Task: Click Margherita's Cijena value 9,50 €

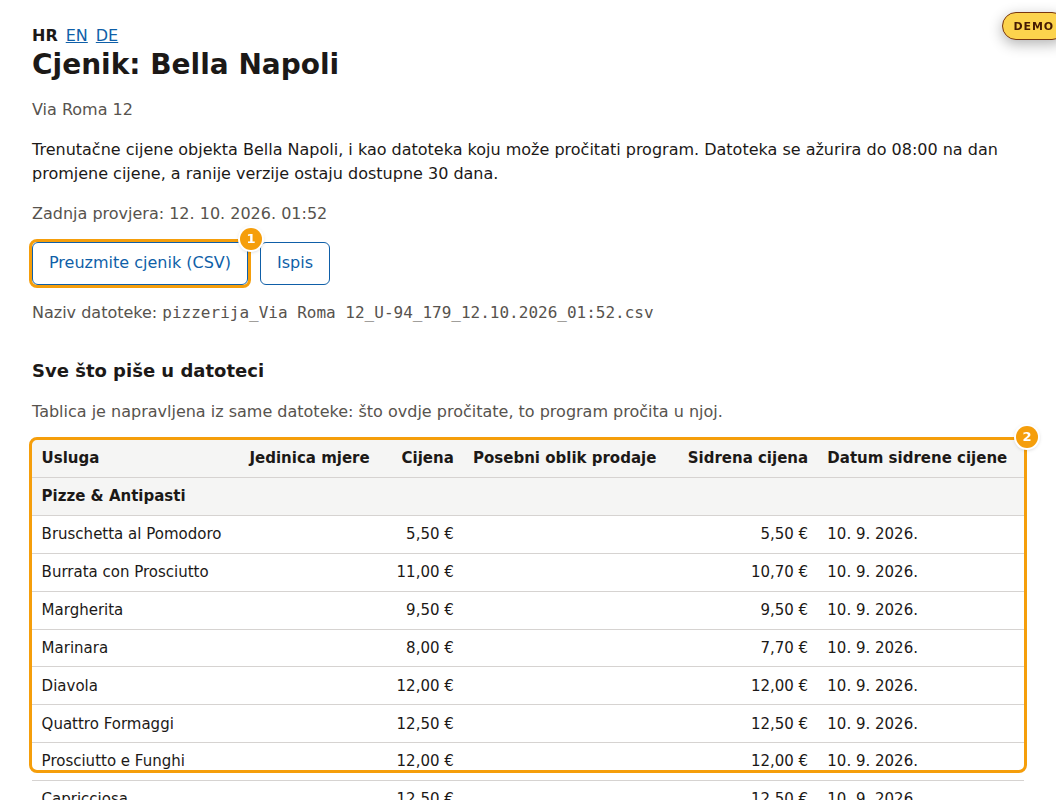Action: coord(430,610)
